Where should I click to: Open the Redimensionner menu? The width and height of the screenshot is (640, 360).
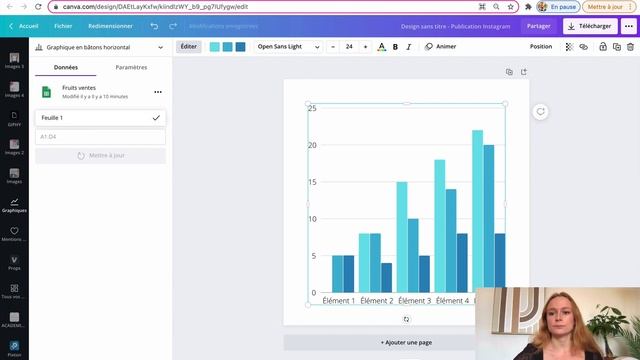pyautogui.click(x=110, y=26)
